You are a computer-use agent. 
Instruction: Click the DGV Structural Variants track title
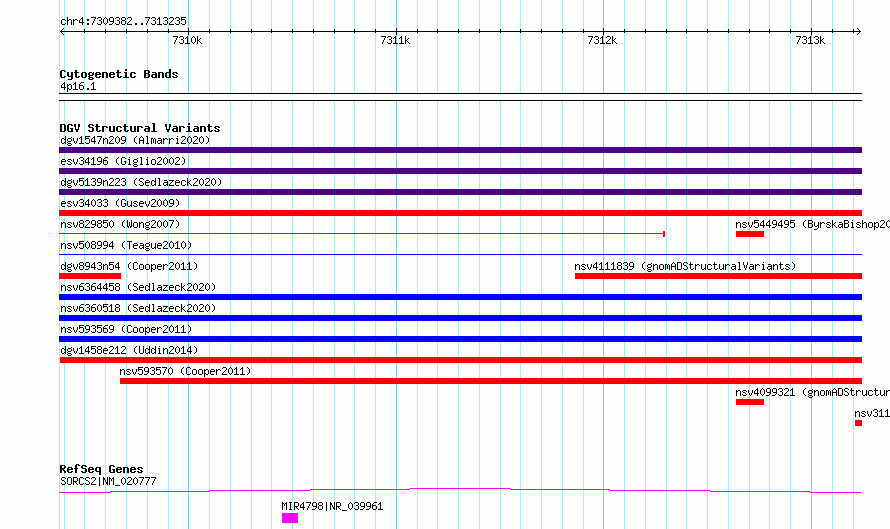pyautogui.click(x=140, y=128)
